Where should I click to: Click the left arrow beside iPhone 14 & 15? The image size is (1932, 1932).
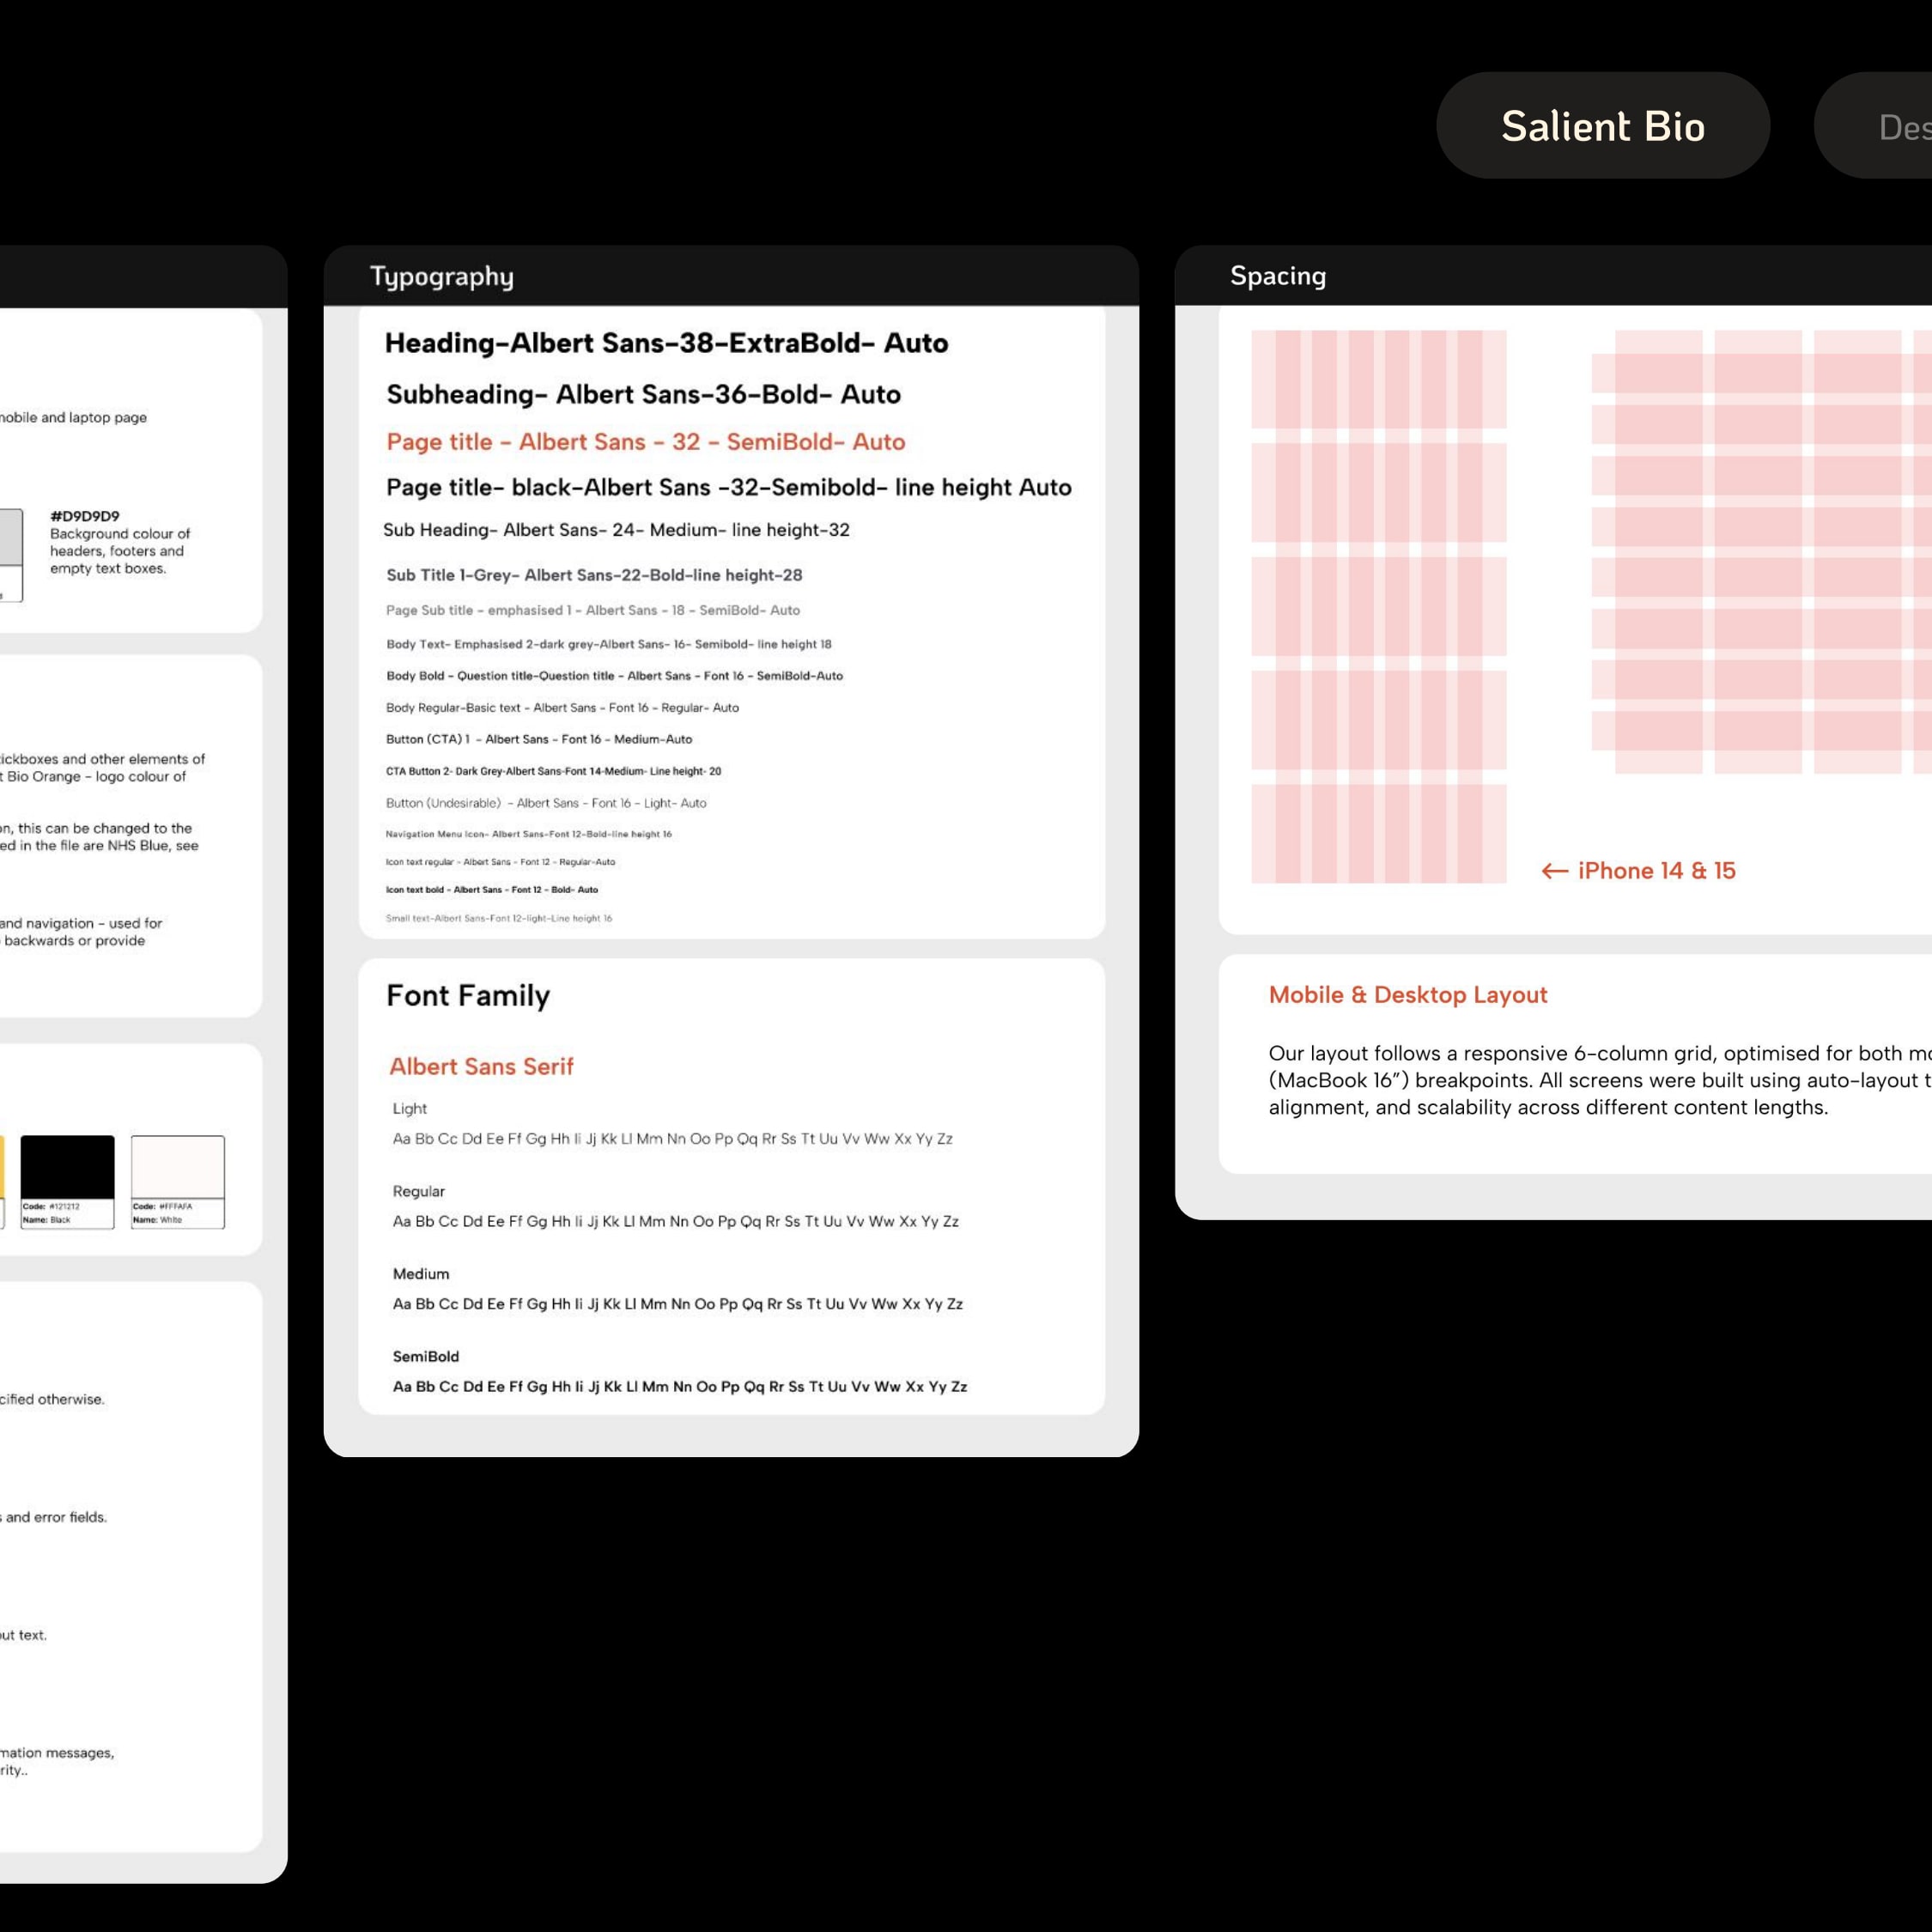tap(1553, 871)
